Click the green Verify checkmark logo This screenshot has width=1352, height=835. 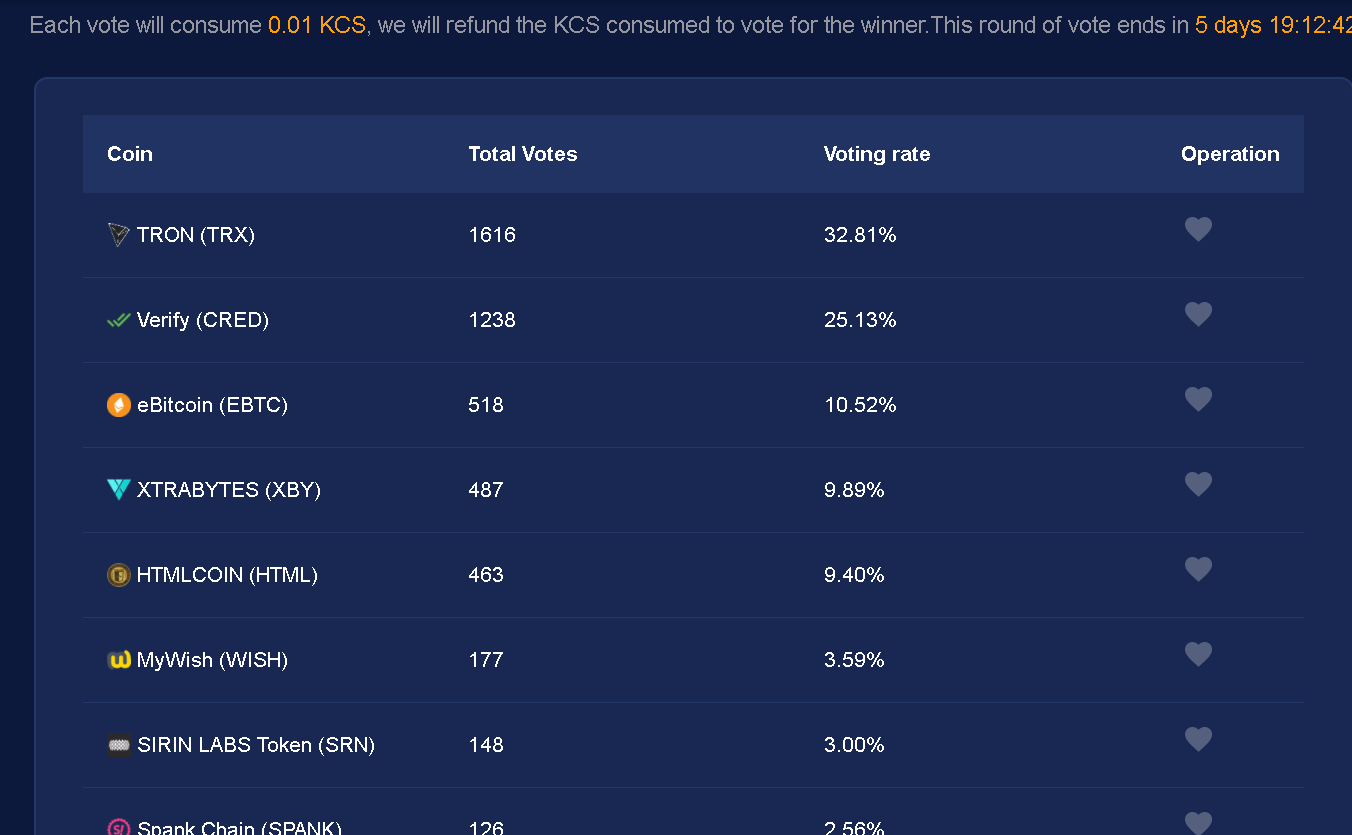coord(119,320)
